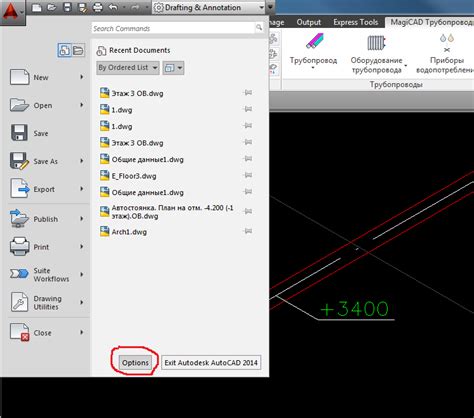The height and width of the screenshot is (418, 474).
Task: Open the Трубопровод dropdown arrow
Action: click(x=313, y=68)
